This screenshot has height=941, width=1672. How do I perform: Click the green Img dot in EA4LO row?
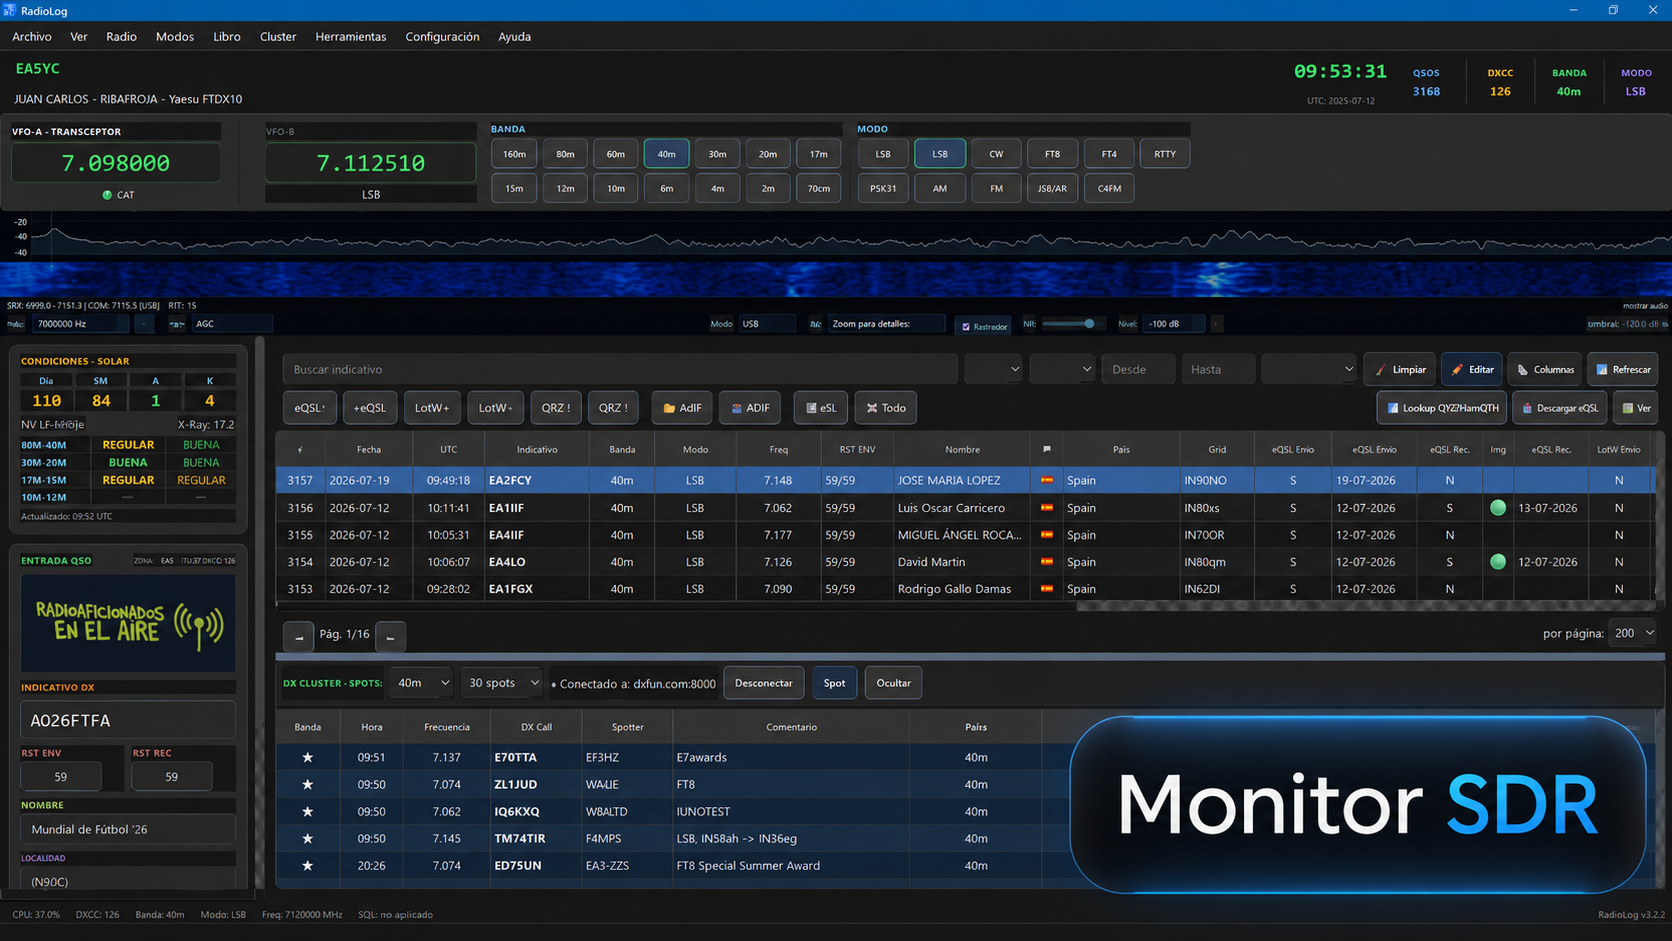(x=1498, y=562)
